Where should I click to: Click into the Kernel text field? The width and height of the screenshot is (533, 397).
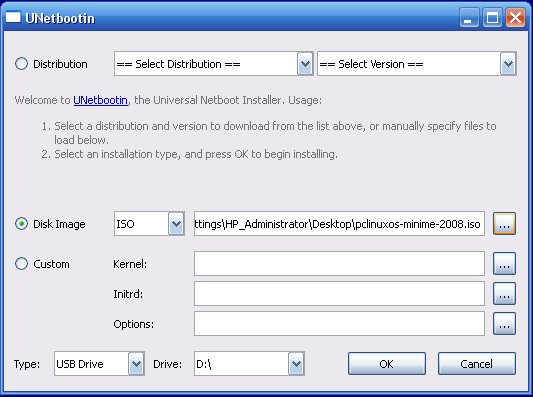tap(339, 263)
